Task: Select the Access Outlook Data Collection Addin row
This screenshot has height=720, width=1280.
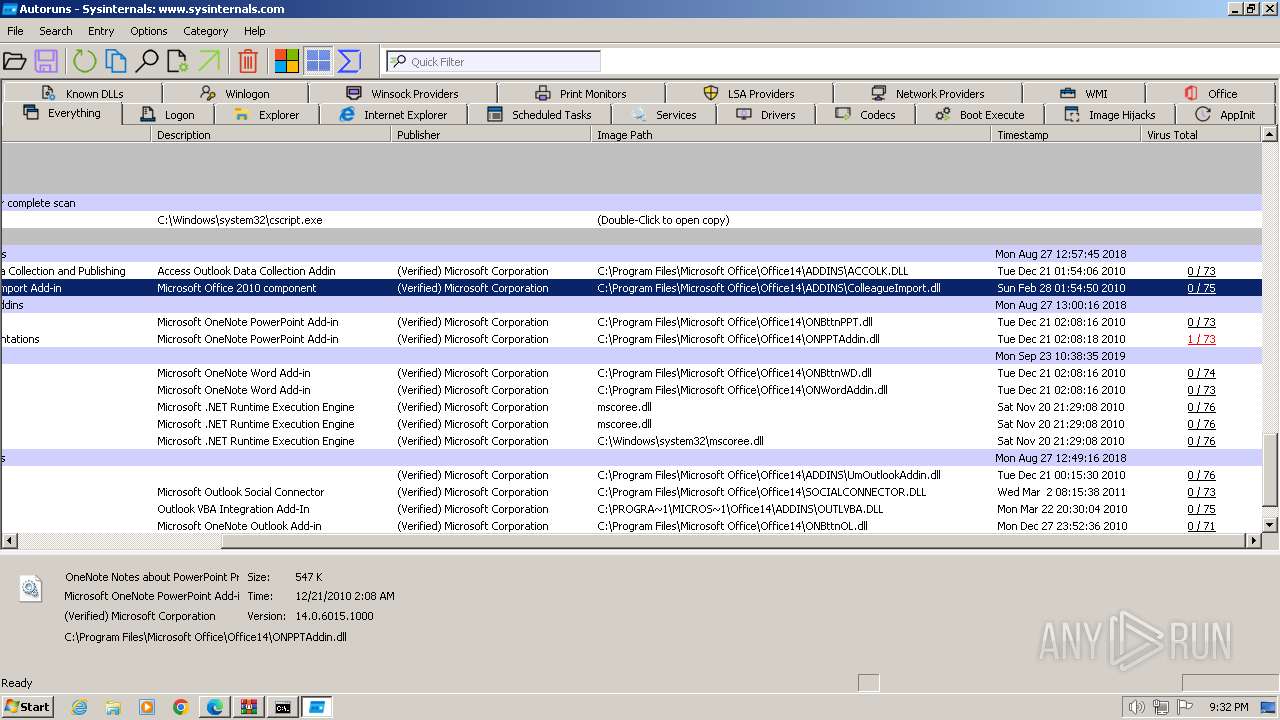Action: [631, 271]
